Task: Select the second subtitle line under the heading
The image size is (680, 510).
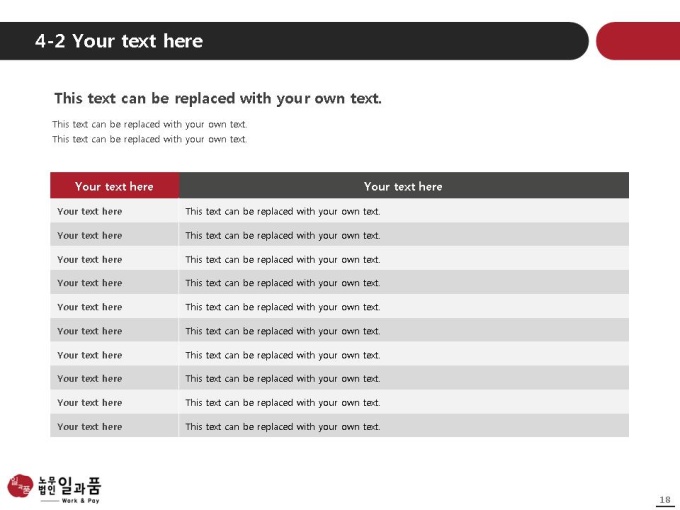Action: coord(150,139)
